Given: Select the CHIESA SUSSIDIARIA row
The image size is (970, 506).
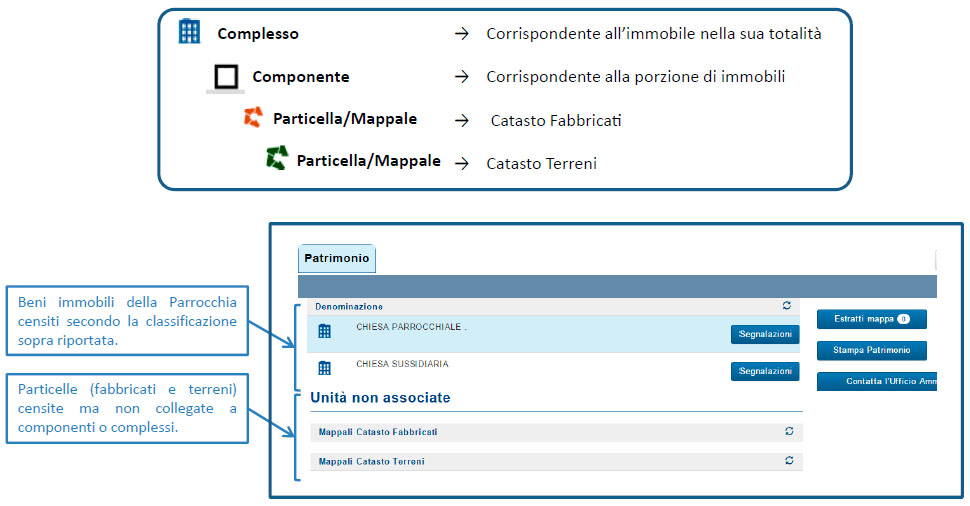Looking at the screenshot, I should [553, 371].
